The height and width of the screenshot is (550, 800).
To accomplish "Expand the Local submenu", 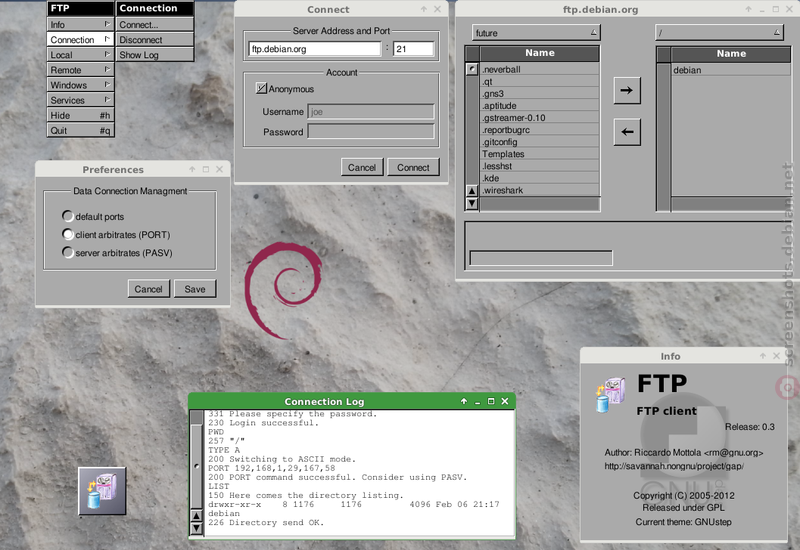I will pos(81,55).
